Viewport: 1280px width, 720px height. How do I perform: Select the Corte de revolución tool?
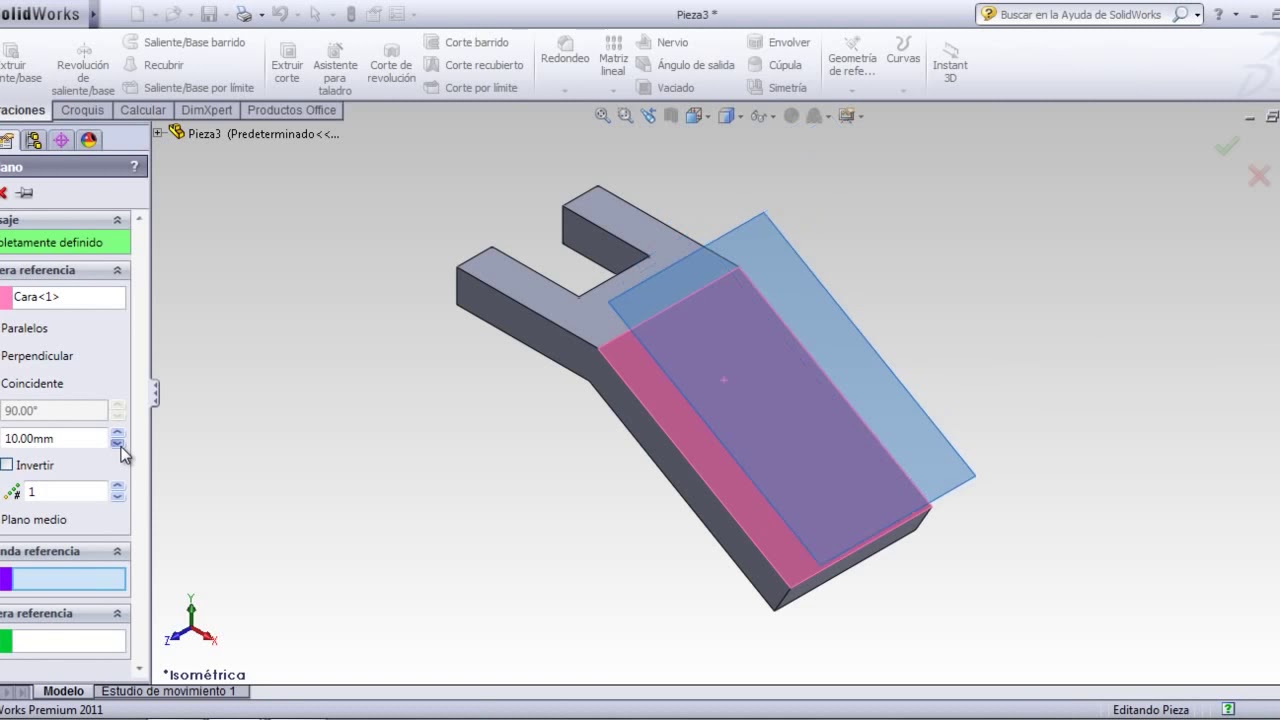tap(391, 63)
